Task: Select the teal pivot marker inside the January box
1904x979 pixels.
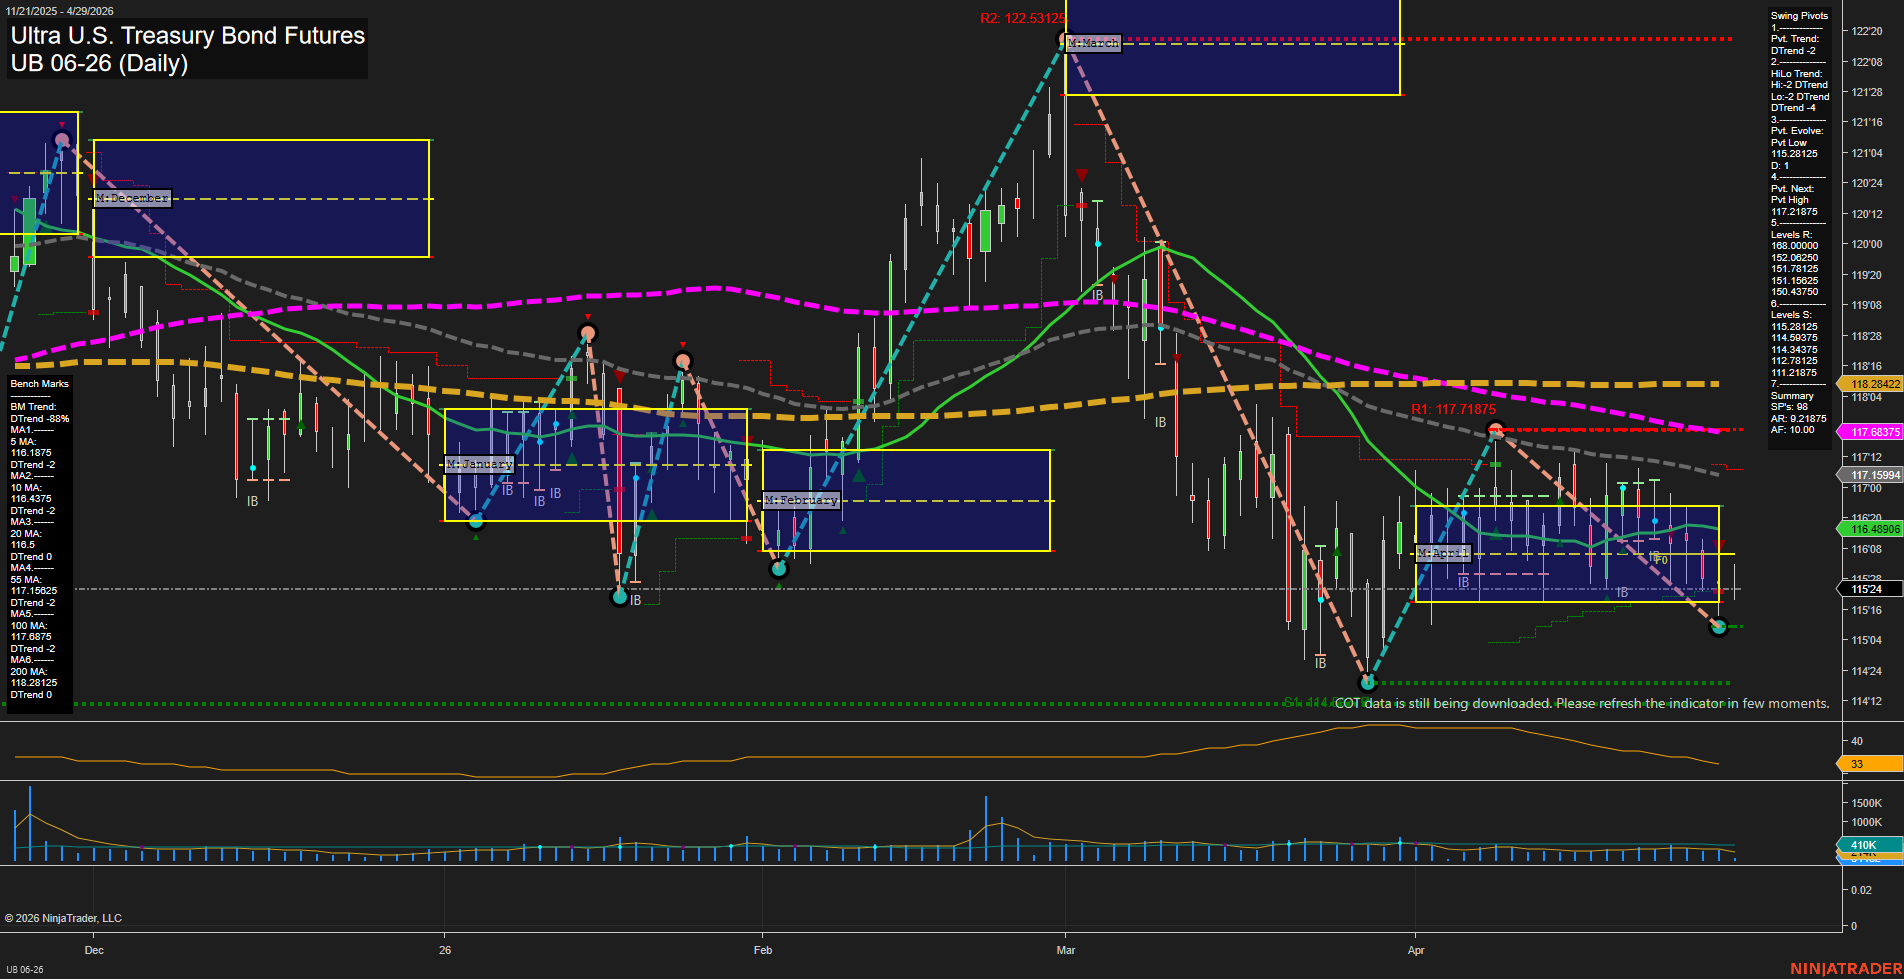Action: coord(476,520)
